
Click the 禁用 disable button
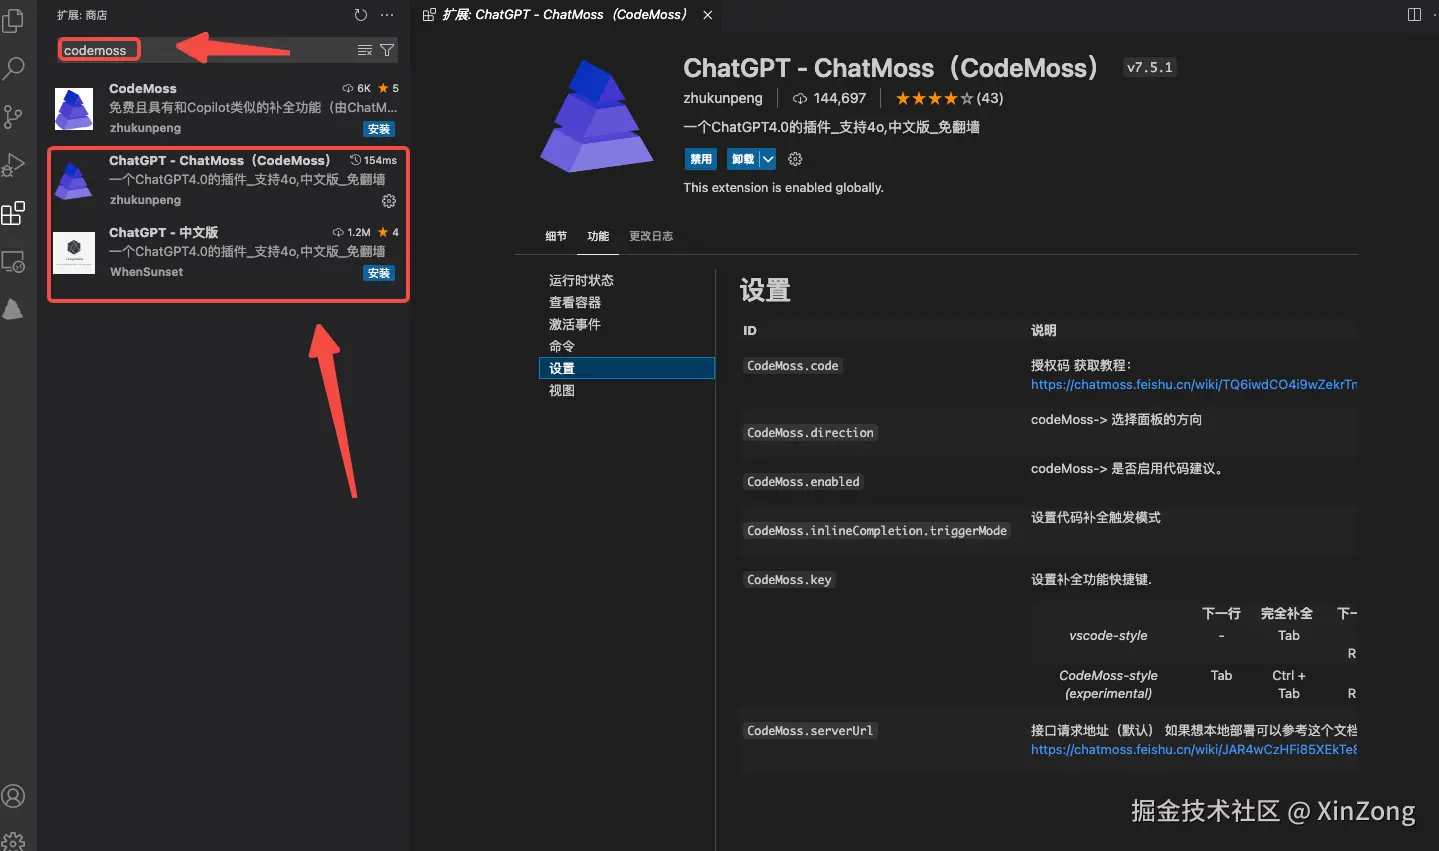(x=701, y=159)
